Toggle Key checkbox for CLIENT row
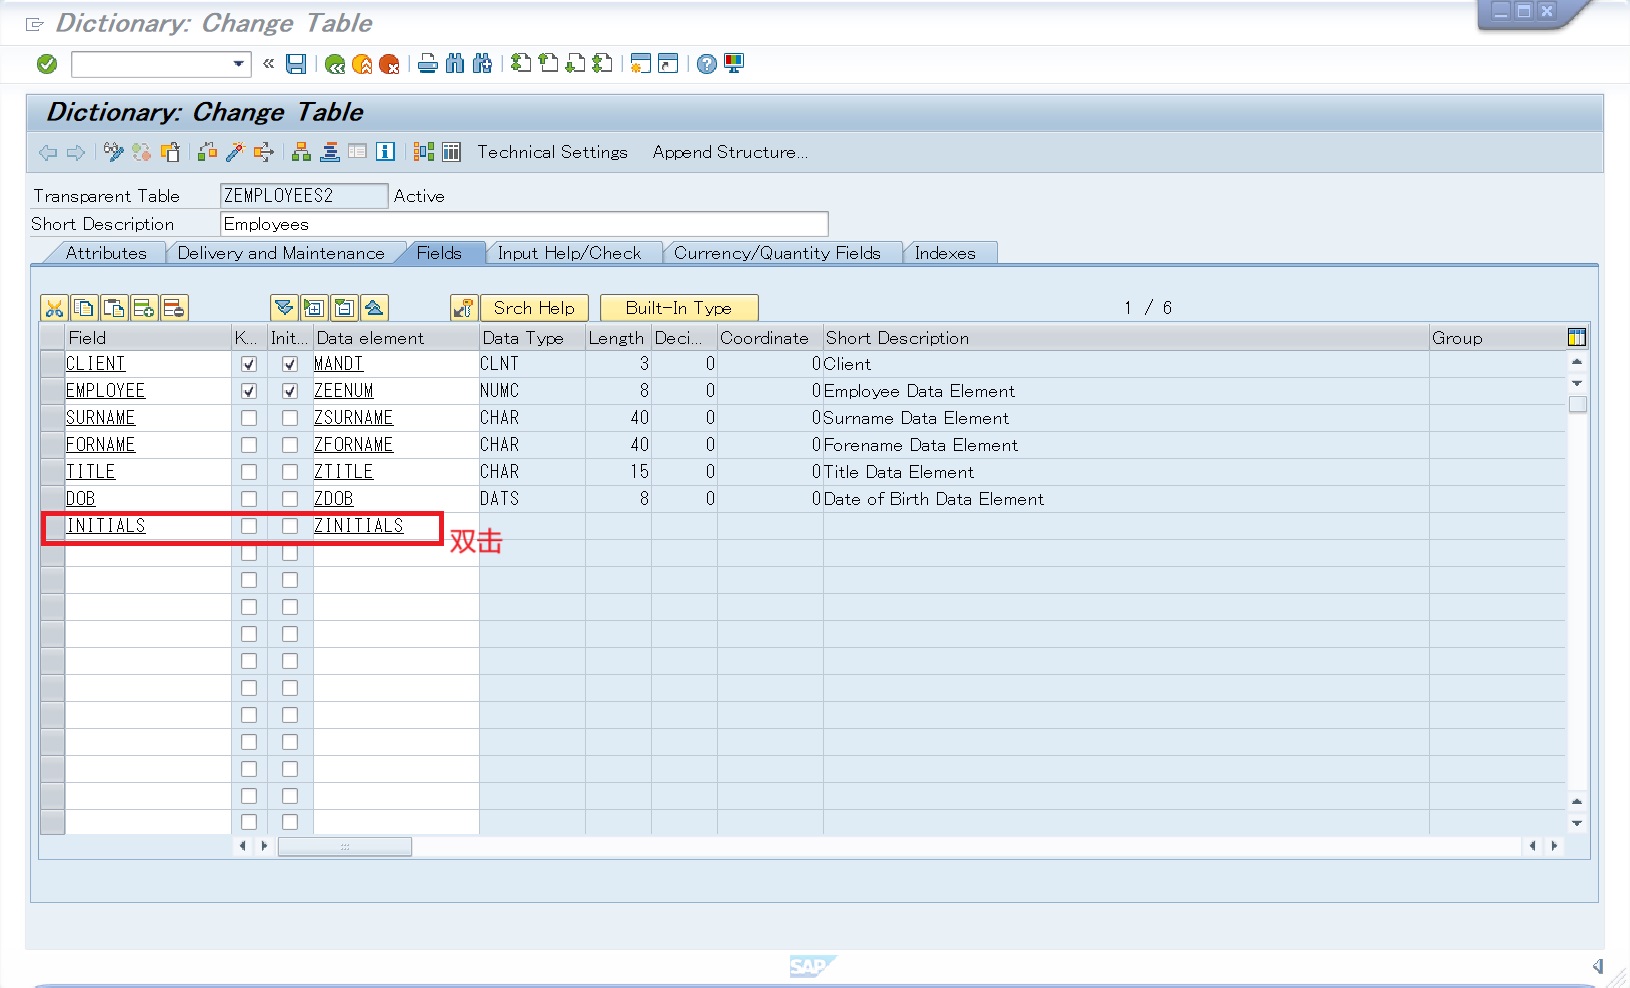Image resolution: width=1630 pixels, height=988 pixels. click(x=249, y=364)
